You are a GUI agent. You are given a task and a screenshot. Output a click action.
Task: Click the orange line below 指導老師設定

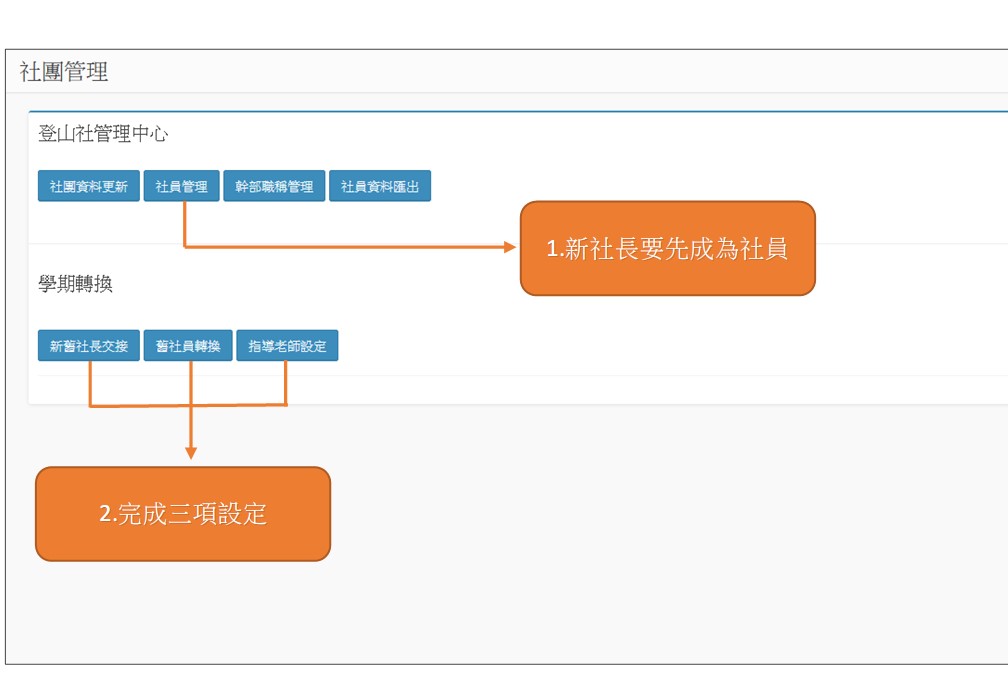[287, 383]
